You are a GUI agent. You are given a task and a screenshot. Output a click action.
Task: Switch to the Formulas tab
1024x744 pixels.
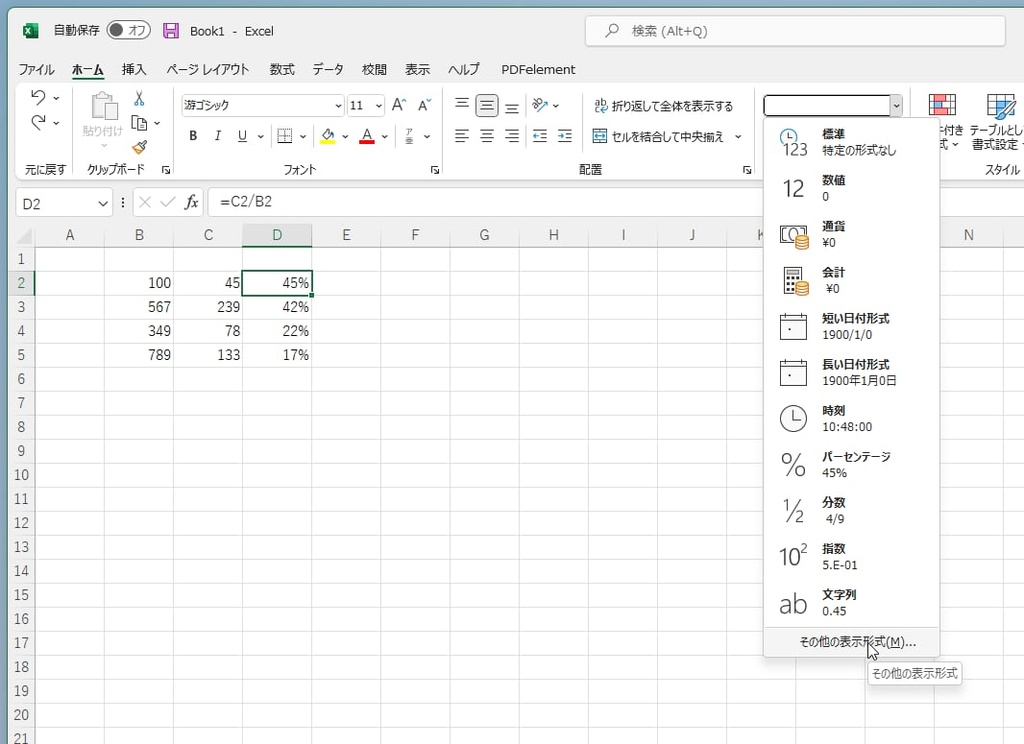(282, 69)
